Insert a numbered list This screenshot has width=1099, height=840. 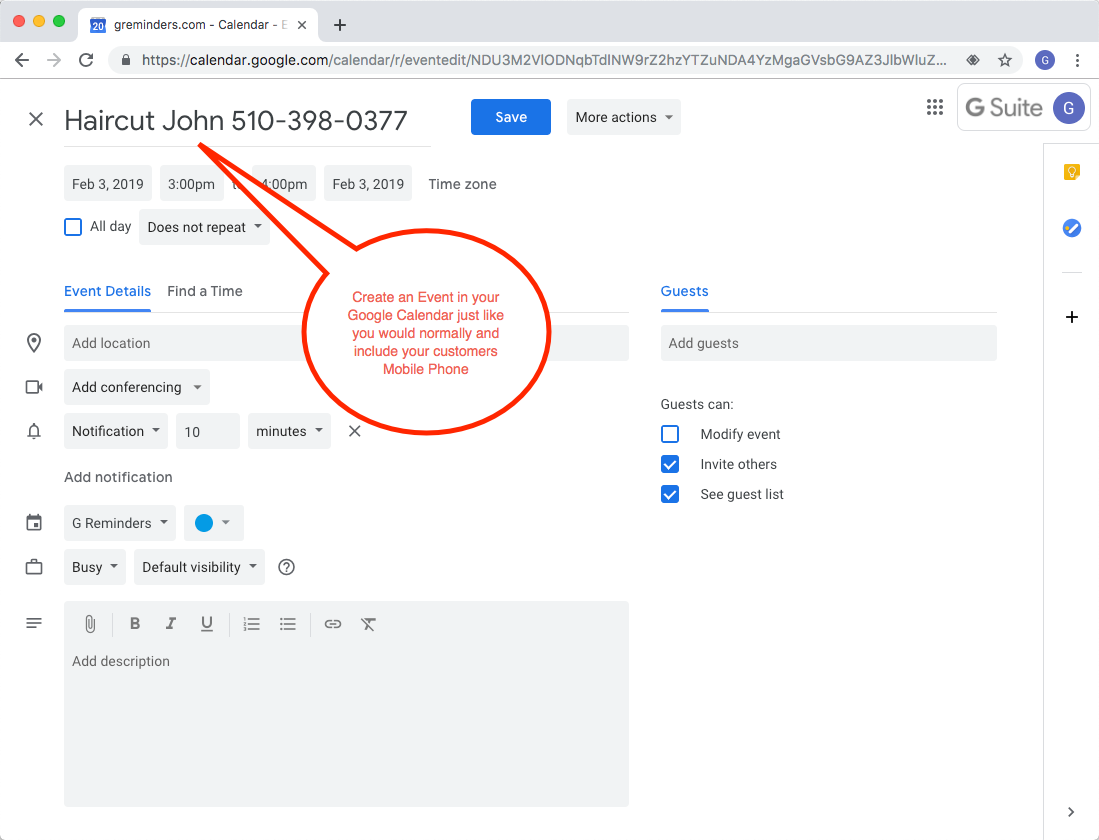click(x=251, y=623)
